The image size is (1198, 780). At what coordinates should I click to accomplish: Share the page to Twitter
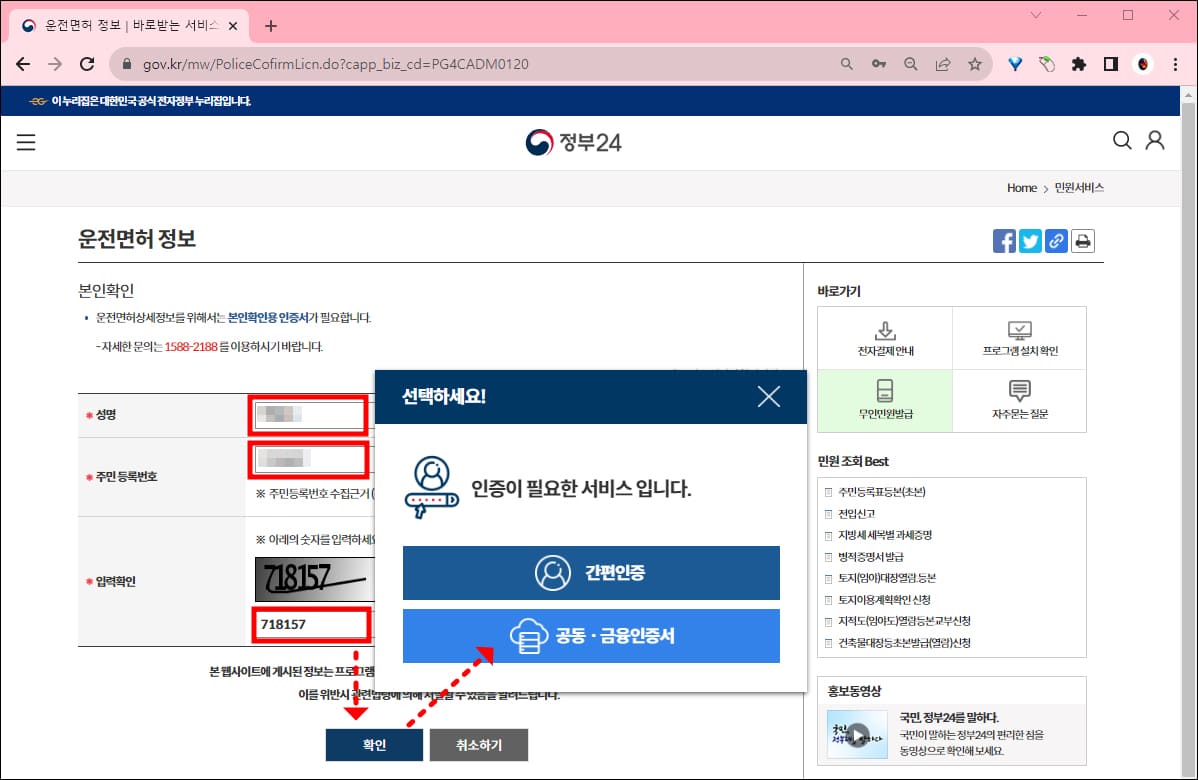click(1029, 240)
